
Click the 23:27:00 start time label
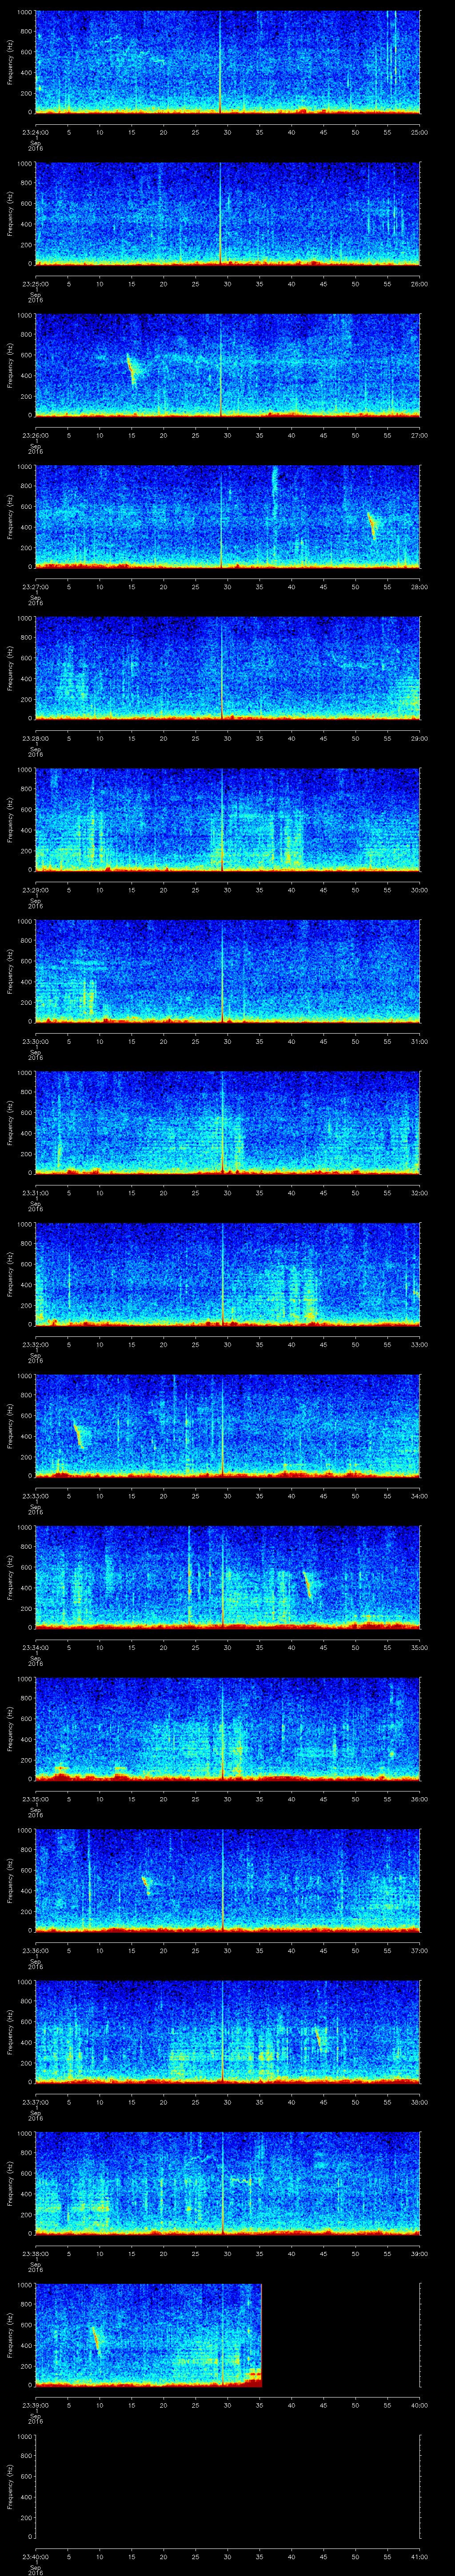click(35, 587)
